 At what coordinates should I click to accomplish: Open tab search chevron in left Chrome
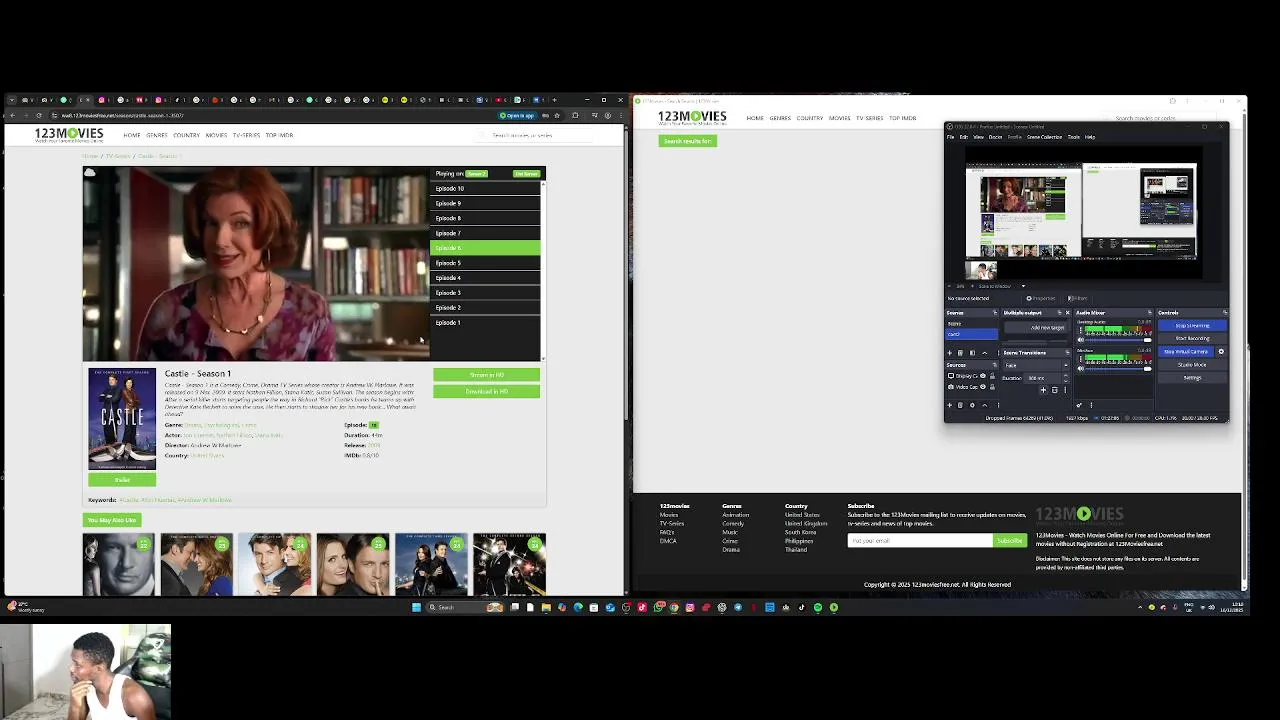click(12, 100)
